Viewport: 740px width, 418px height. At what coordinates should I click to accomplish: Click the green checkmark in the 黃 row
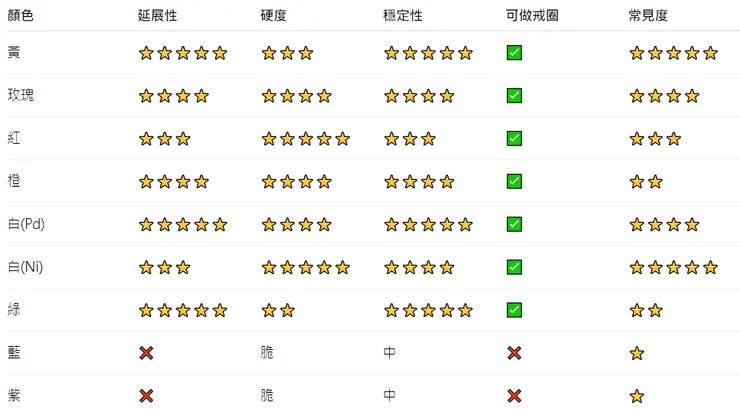pyautogui.click(x=514, y=53)
